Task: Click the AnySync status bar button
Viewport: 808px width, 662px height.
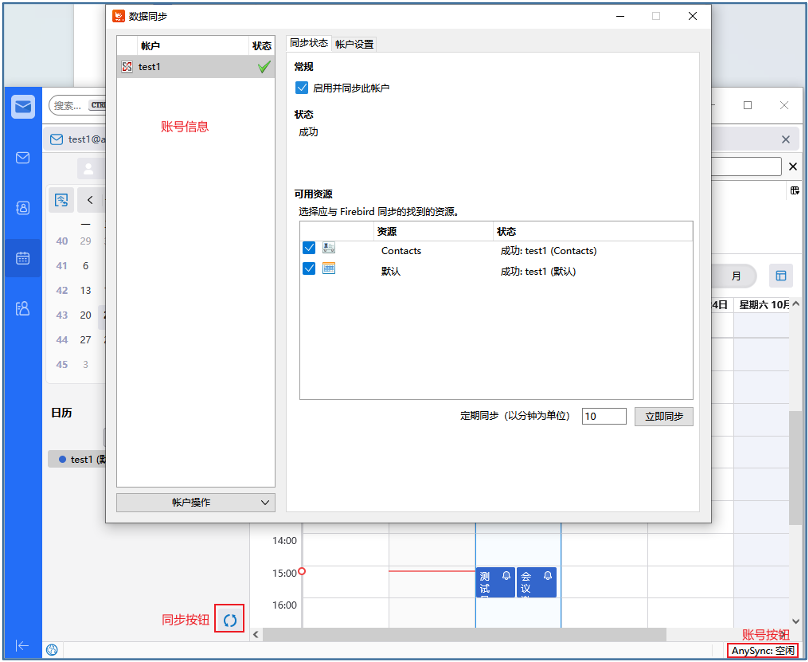Action: tap(762, 650)
